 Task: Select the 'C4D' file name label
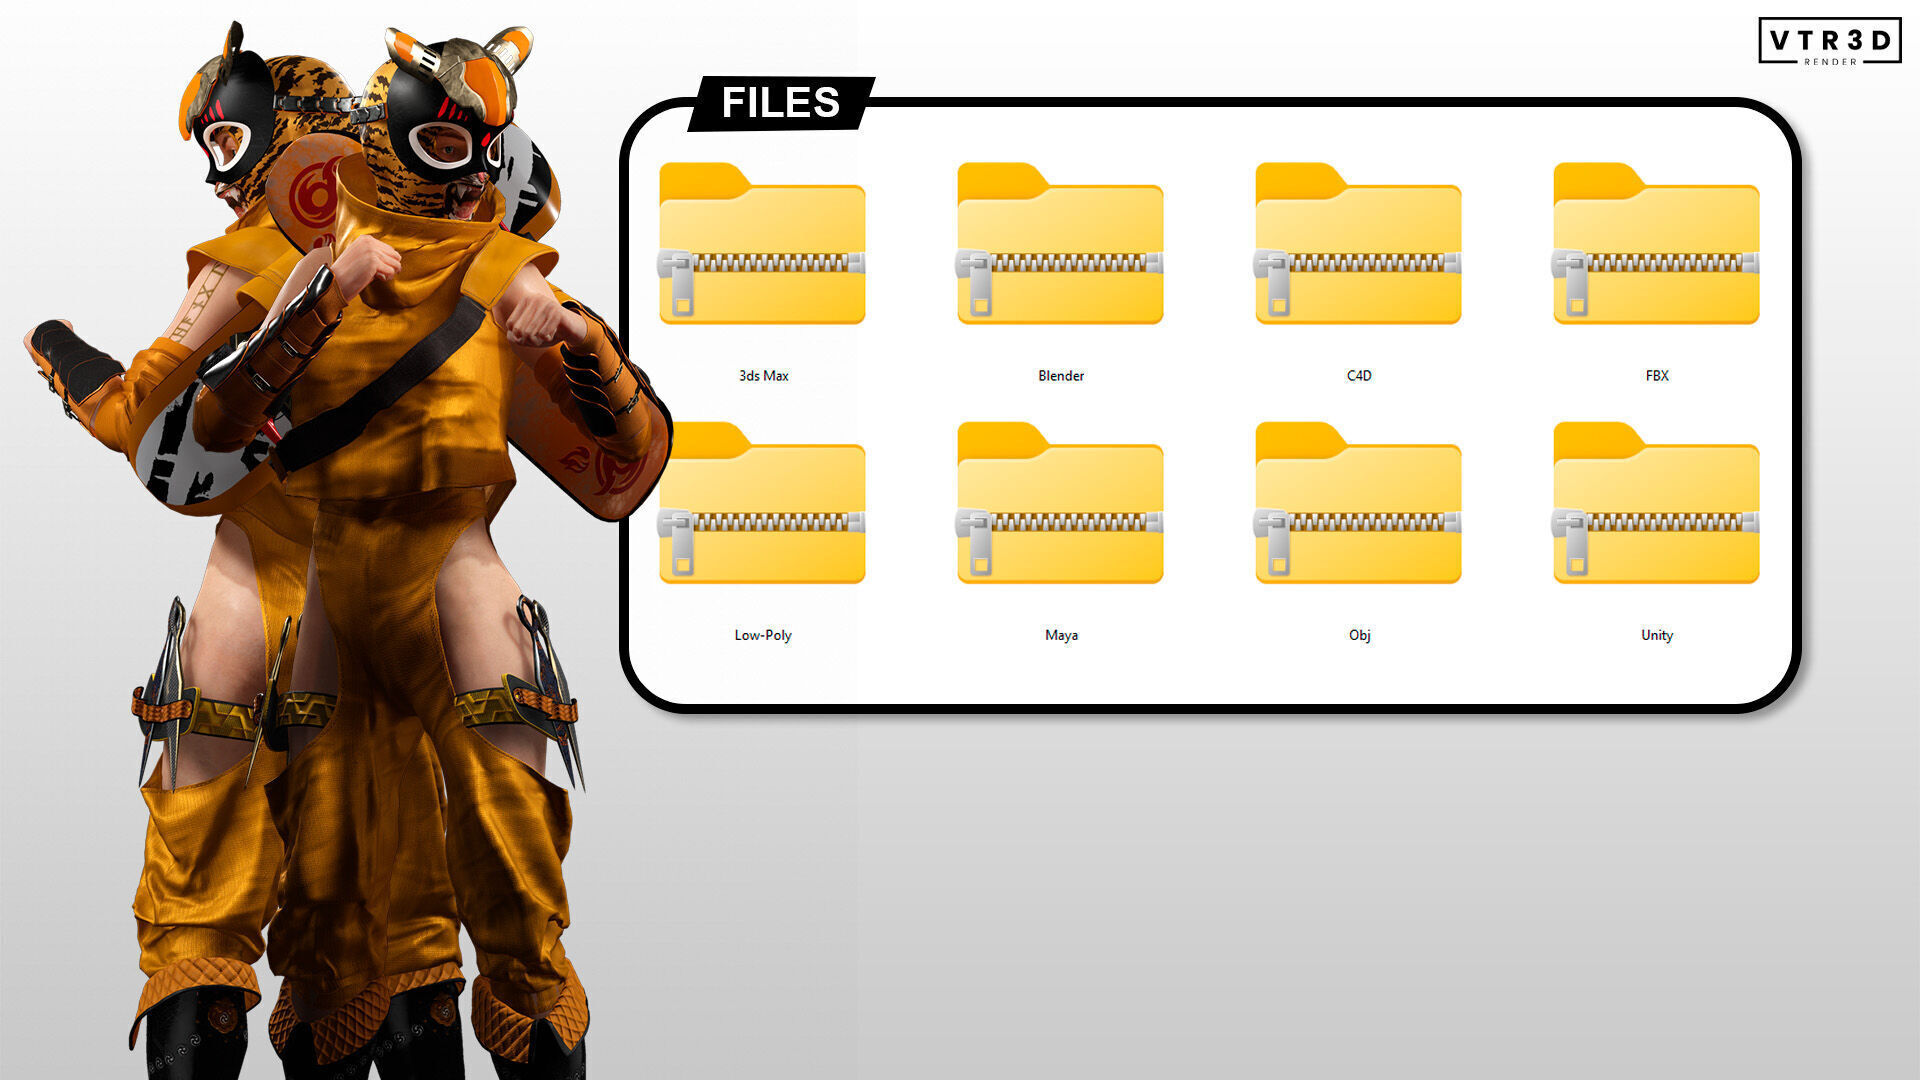pyautogui.click(x=1359, y=376)
